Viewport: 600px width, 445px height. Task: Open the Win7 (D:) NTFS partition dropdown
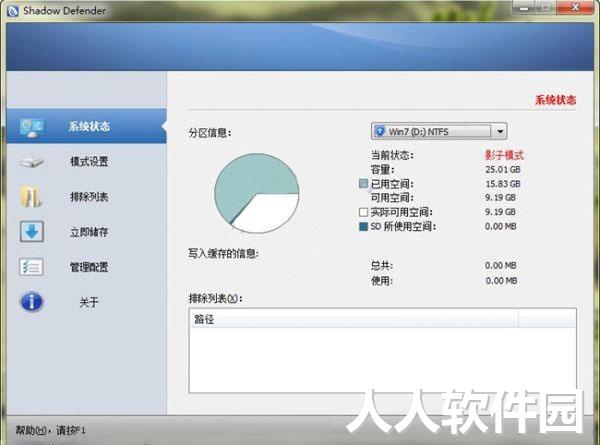coord(439,132)
